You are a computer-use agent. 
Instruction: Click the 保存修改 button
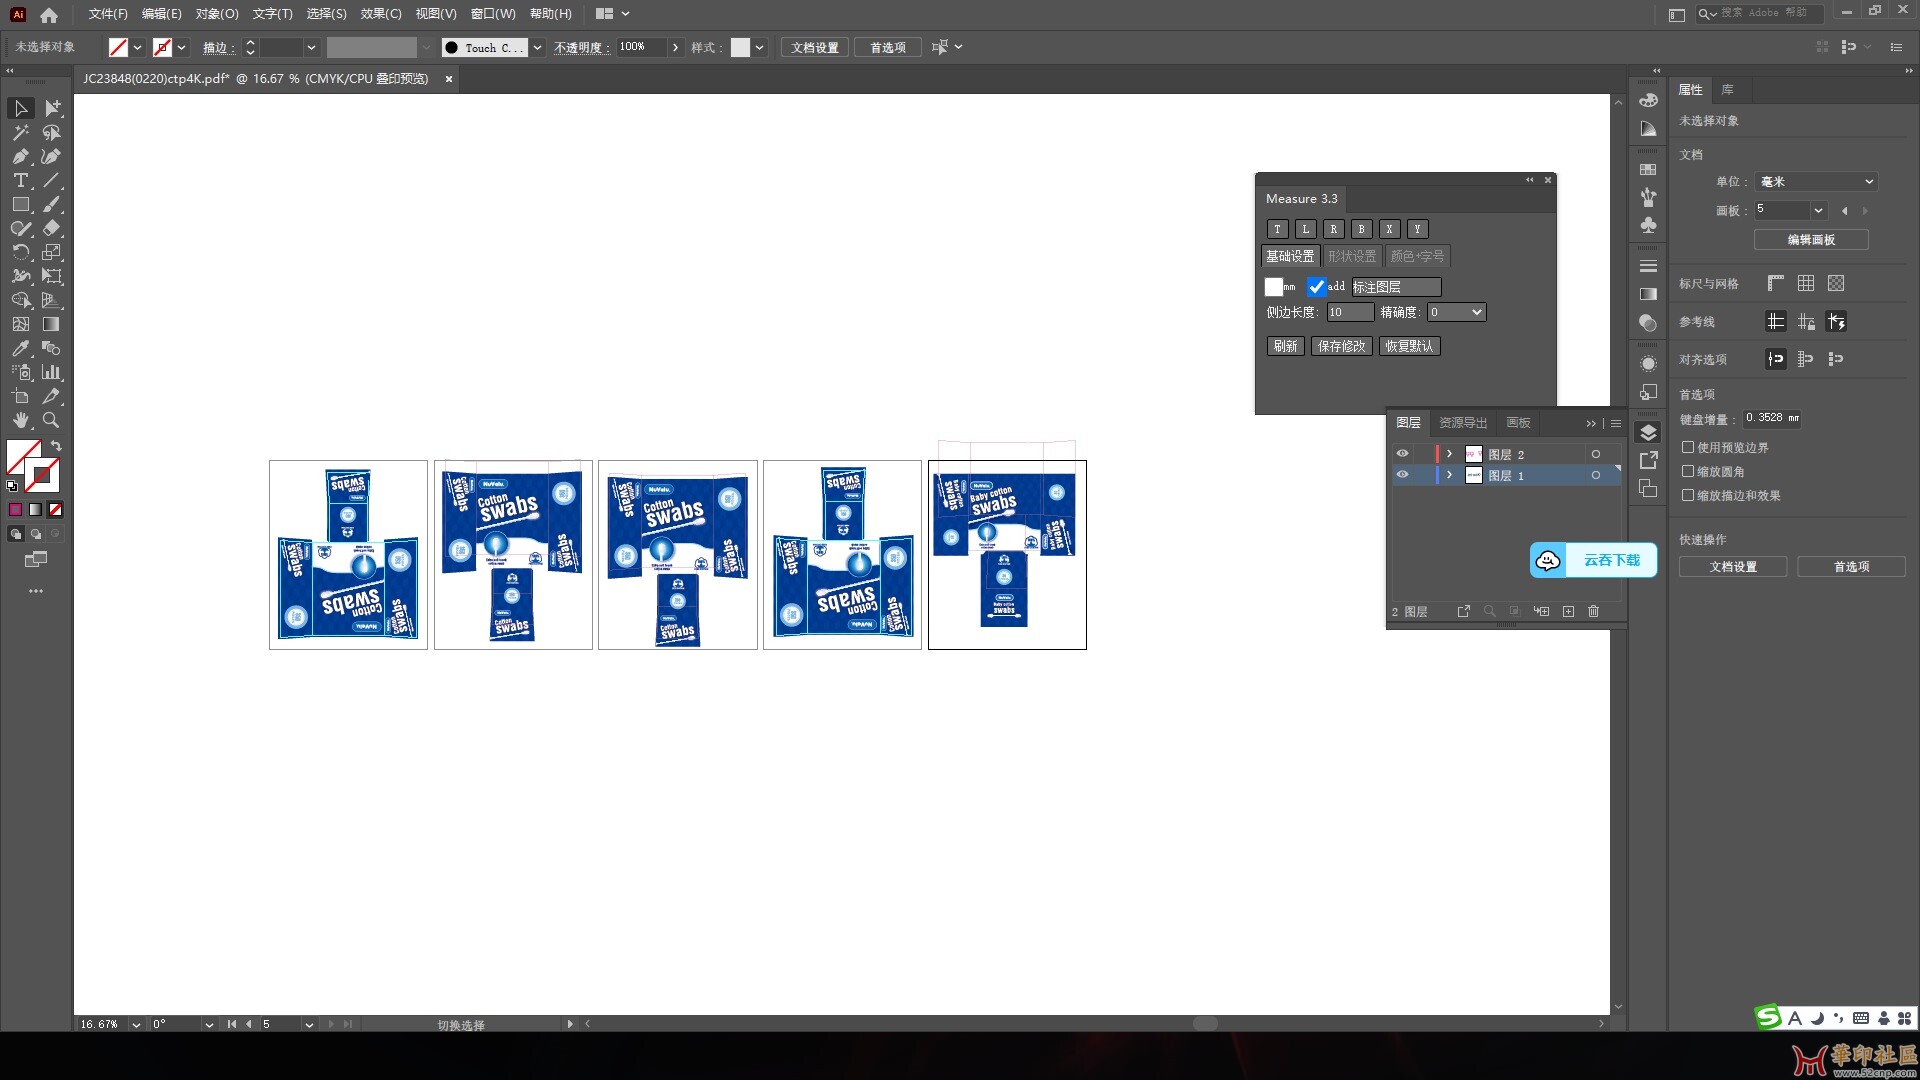[x=1341, y=346]
